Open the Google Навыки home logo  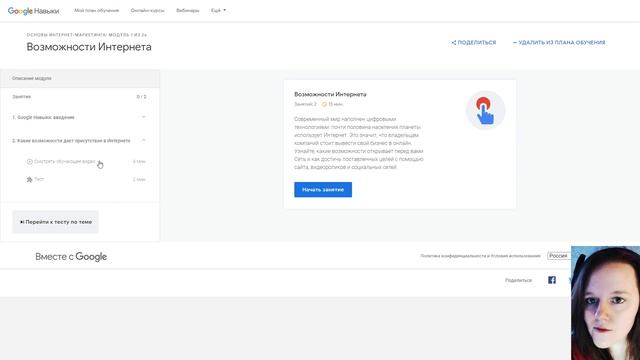pos(33,11)
